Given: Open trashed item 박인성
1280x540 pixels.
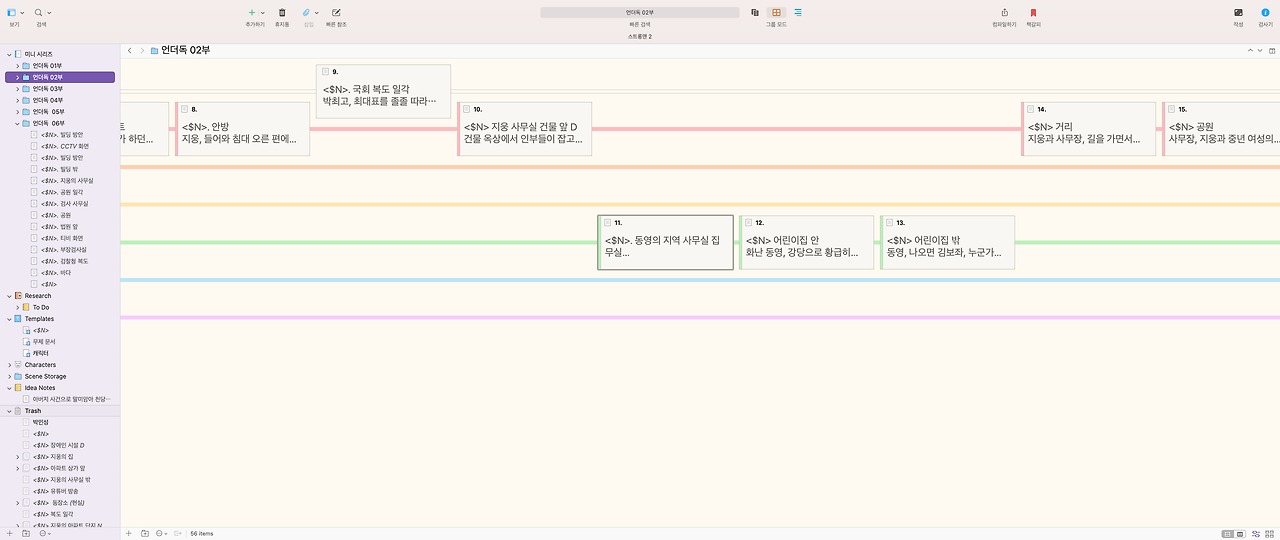Looking at the screenshot, I should [x=40, y=422].
